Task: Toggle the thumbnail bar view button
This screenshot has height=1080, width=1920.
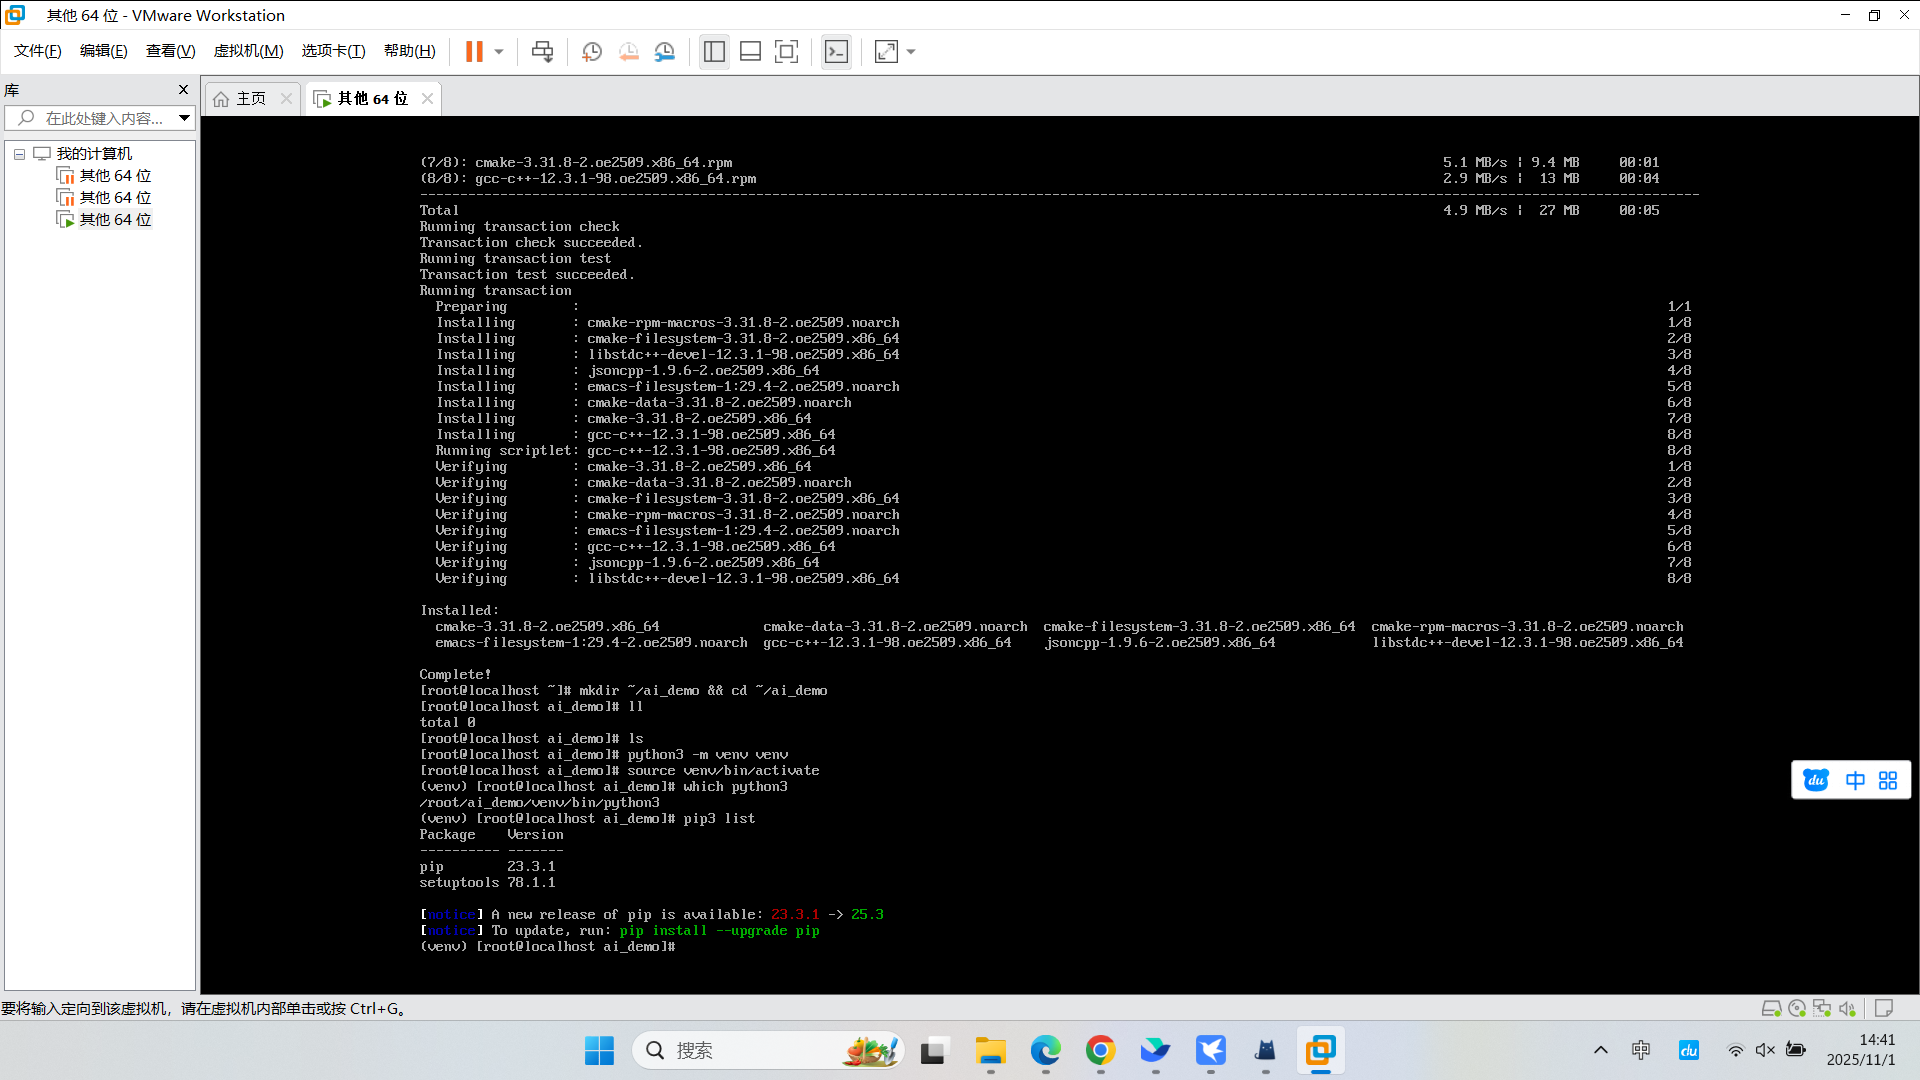Action: tap(750, 52)
